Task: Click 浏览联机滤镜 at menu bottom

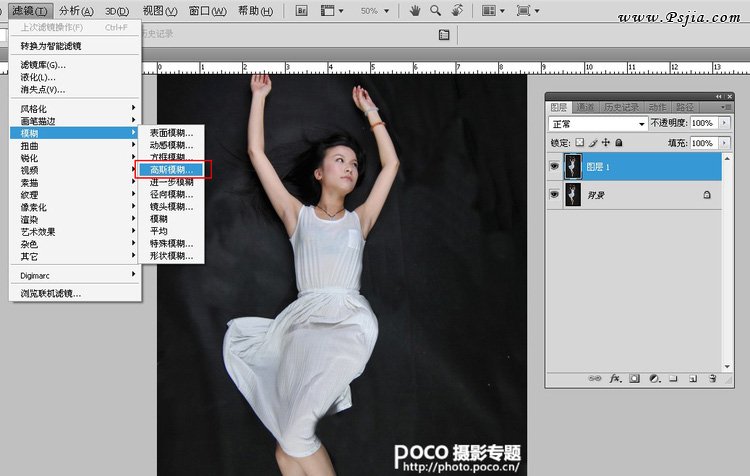Action: point(51,293)
